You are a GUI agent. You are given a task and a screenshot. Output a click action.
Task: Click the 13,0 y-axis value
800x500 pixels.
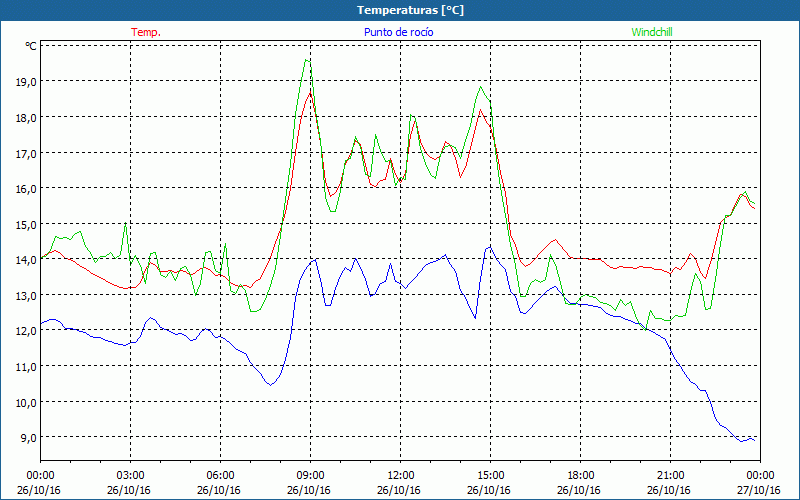click(x=27, y=295)
